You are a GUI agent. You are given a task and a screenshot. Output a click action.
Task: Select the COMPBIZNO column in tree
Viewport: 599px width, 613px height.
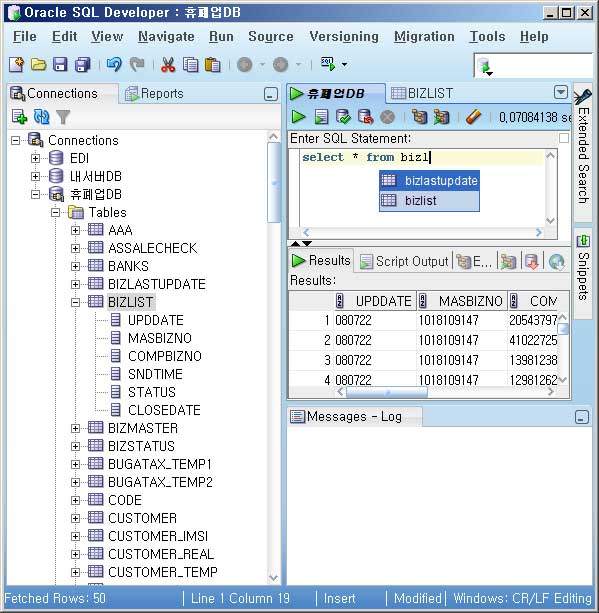pos(165,356)
